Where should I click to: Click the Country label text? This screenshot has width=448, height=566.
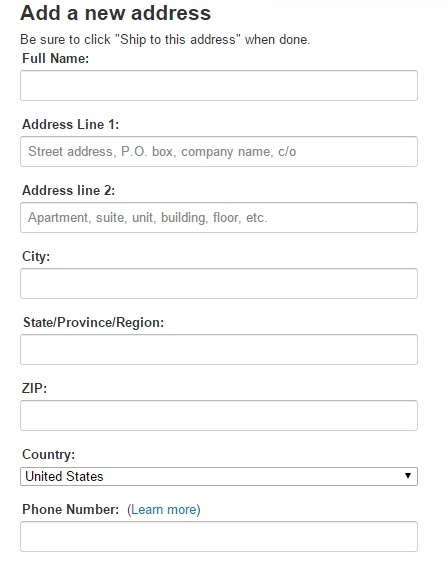point(49,454)
